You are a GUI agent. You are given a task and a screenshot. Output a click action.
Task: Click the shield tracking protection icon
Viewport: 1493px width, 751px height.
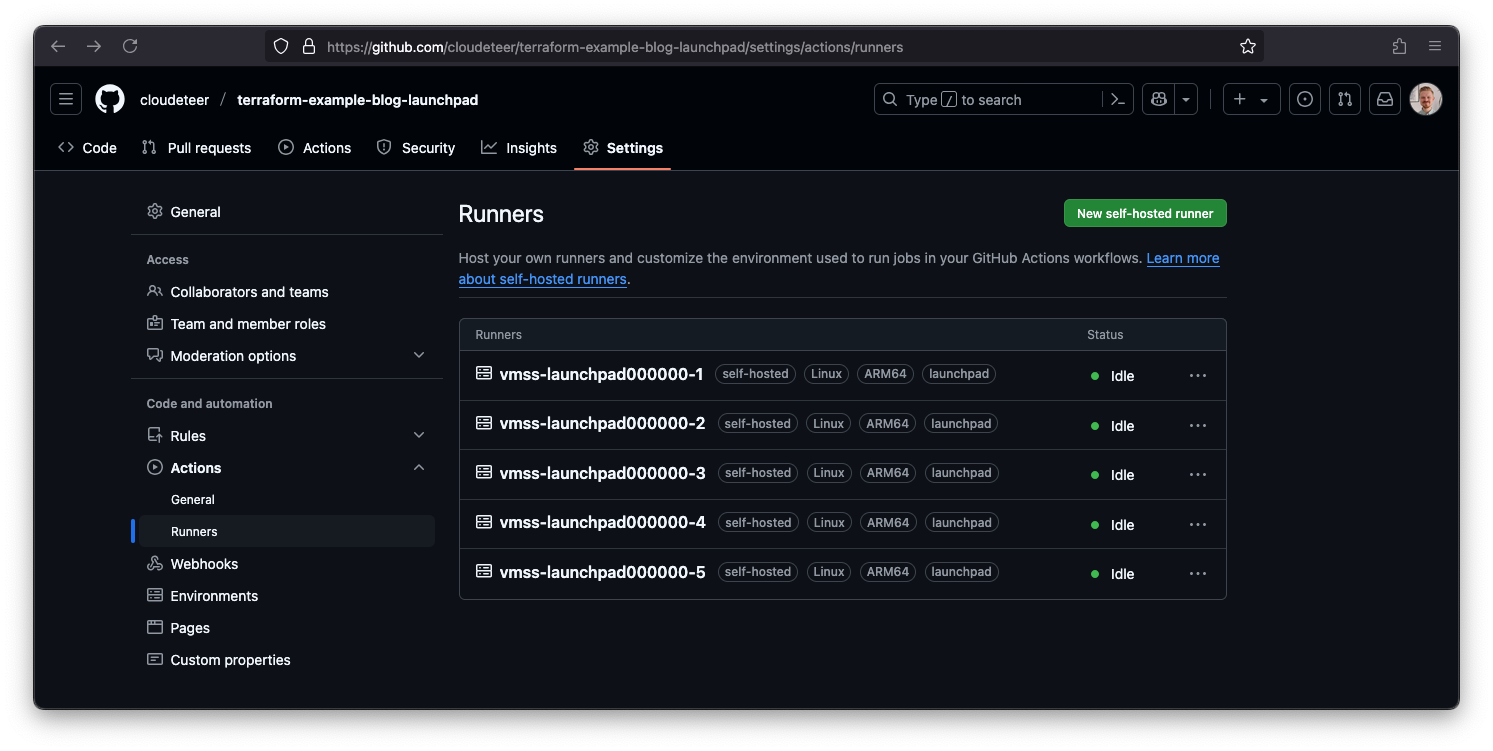point(281,46)
